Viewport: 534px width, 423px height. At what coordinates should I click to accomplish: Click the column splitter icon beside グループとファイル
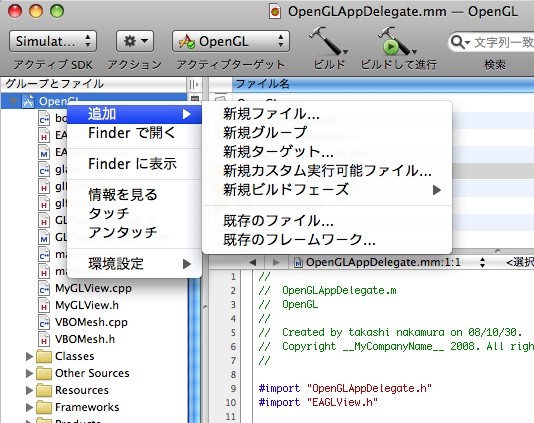(x=194, y=84)
